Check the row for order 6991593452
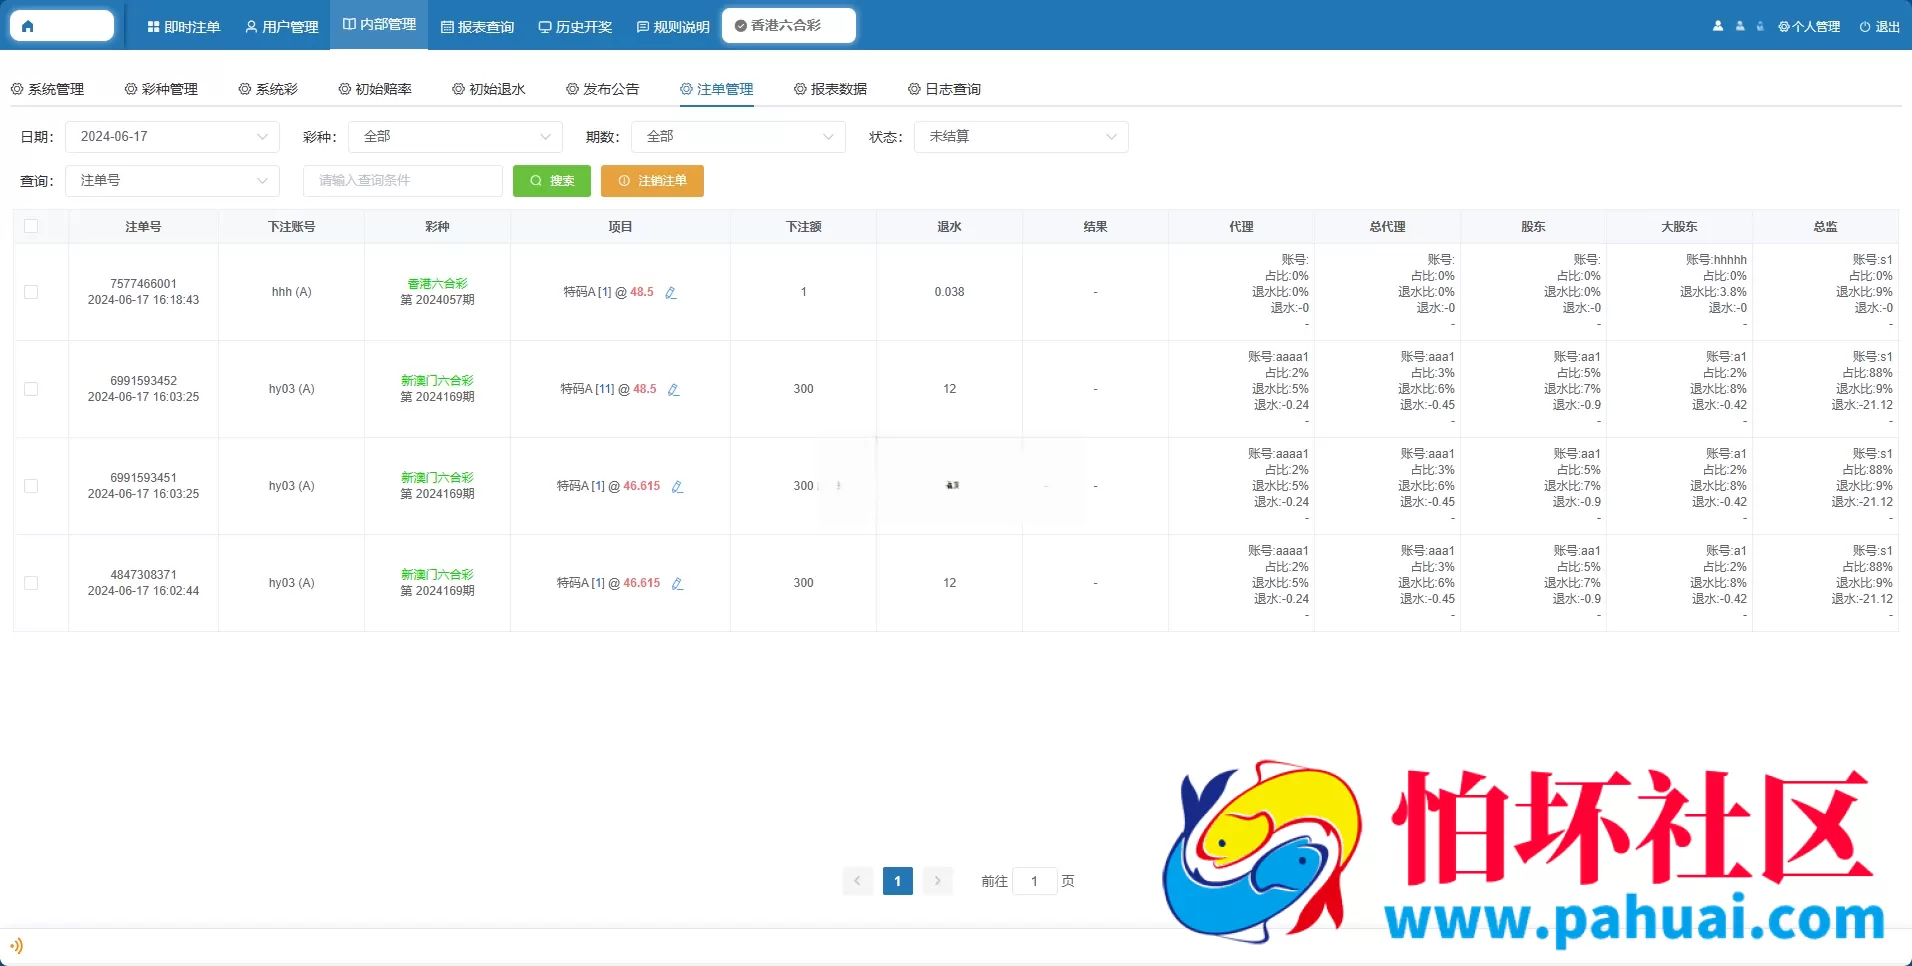Screen dimensions: 1912x966 click(31, 389)
